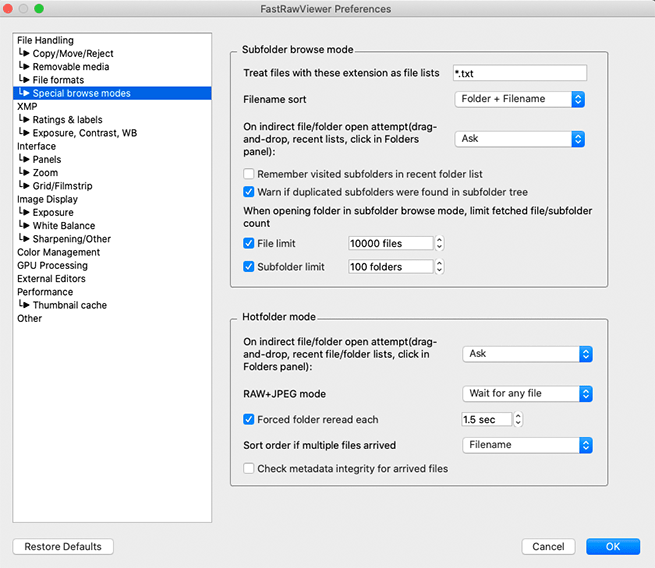Go to the Thumbnail cache settings
Image resolution: width=655 pixels, height=568 pixels.
click(69, 305)
